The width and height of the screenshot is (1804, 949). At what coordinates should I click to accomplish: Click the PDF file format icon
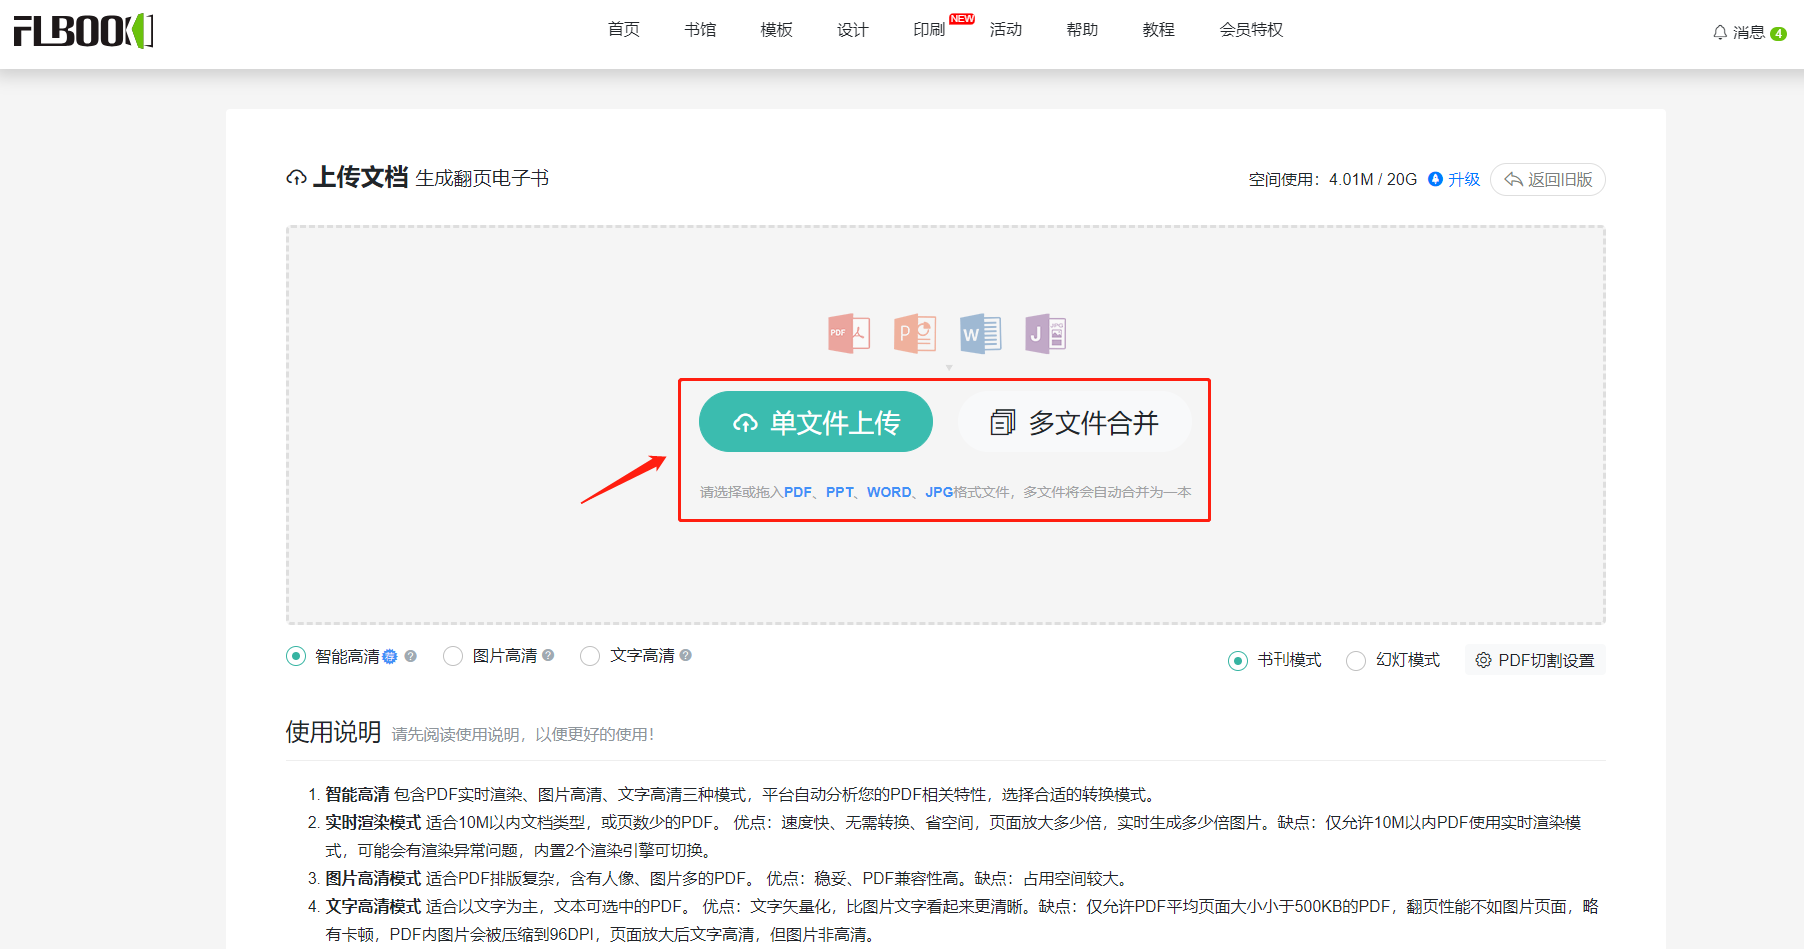tap(849, 334)
